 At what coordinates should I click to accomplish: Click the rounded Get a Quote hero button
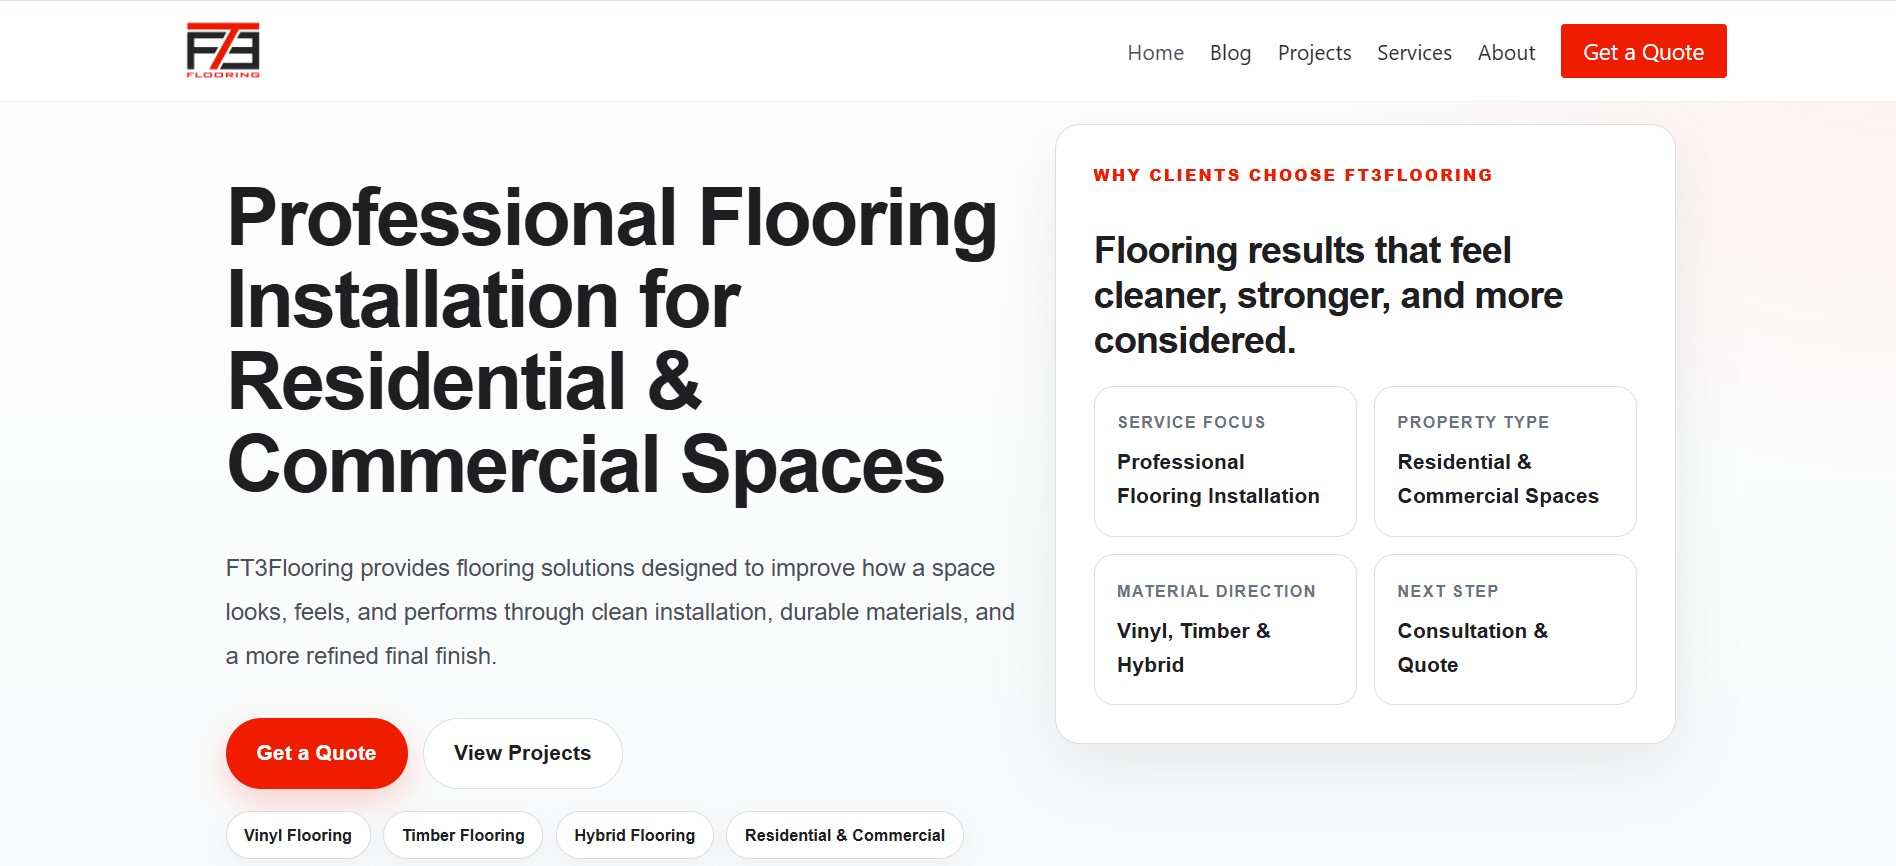(x=316, y=753)
